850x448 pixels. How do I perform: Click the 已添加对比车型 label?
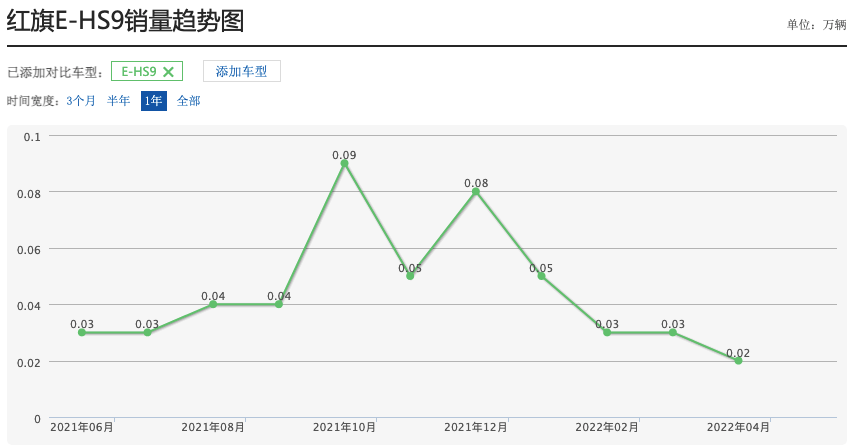[55, 73]
